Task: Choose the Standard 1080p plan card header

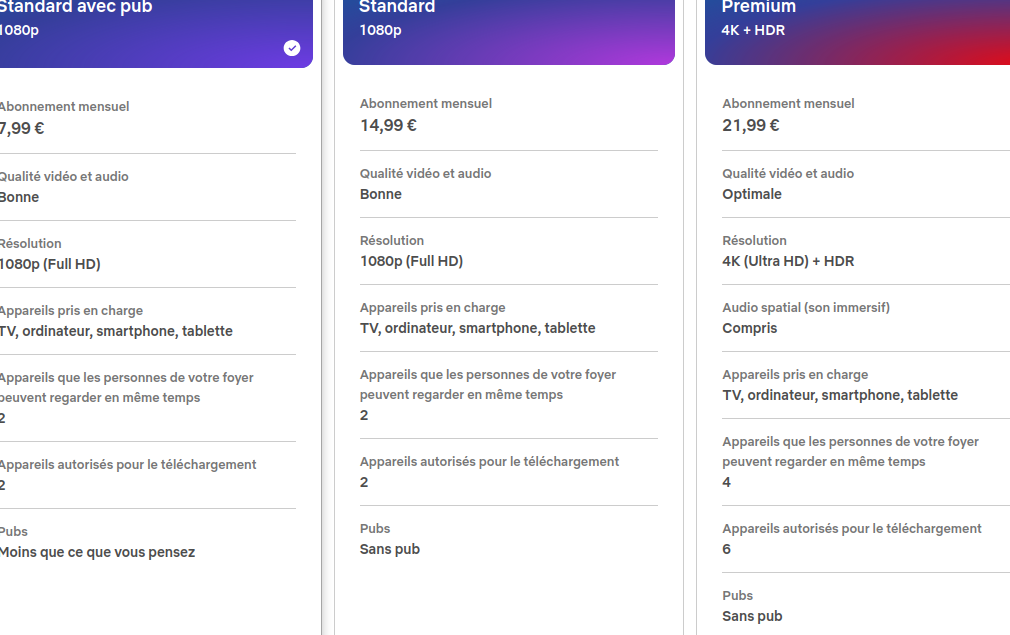Action: 509,32
